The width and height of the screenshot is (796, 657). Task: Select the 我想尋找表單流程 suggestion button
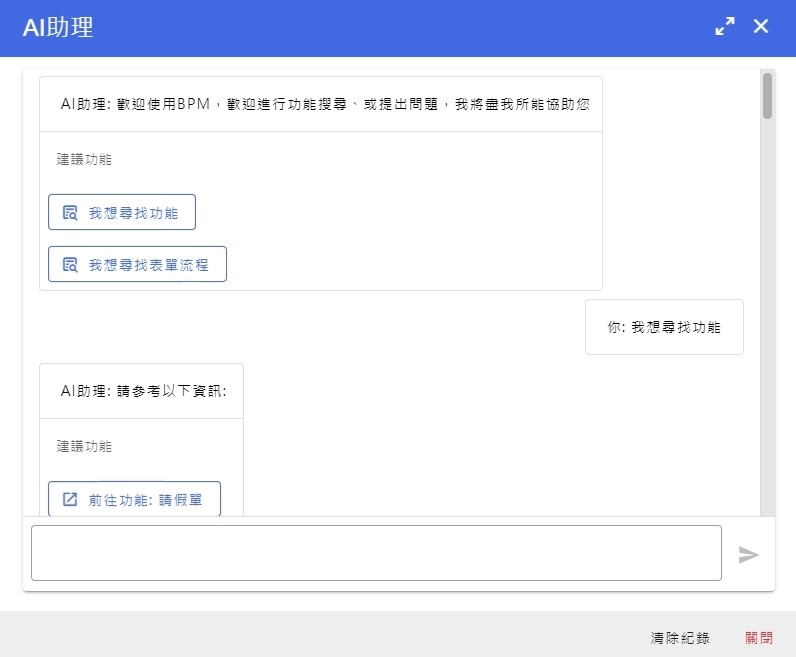tap(137, 264)
